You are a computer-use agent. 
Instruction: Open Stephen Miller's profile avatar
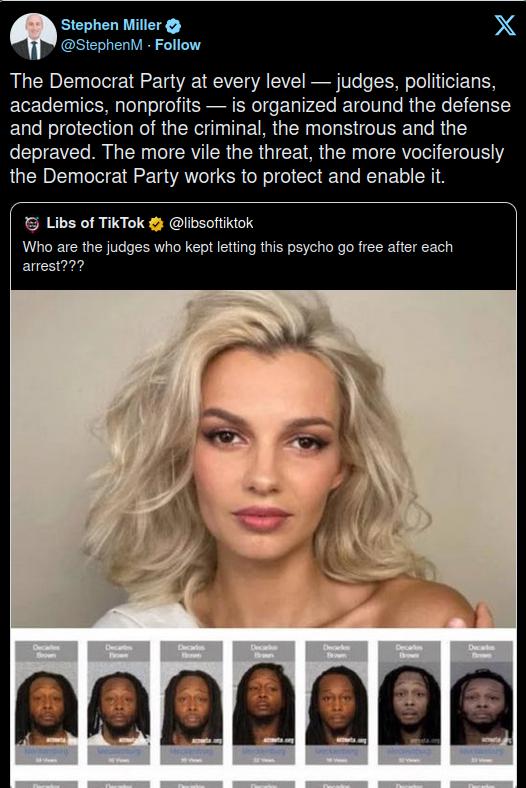coord(33,37)
